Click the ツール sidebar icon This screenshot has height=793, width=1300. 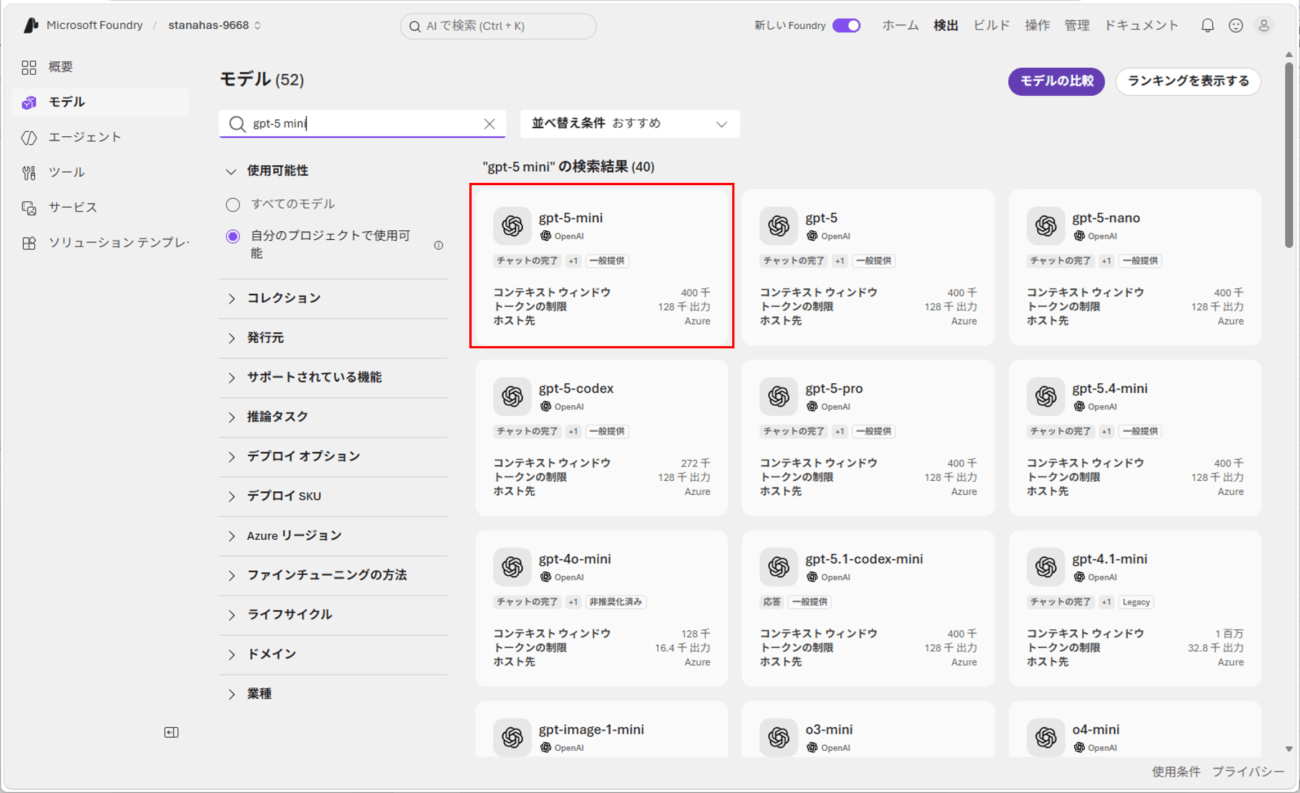click(x=29, y=172)
